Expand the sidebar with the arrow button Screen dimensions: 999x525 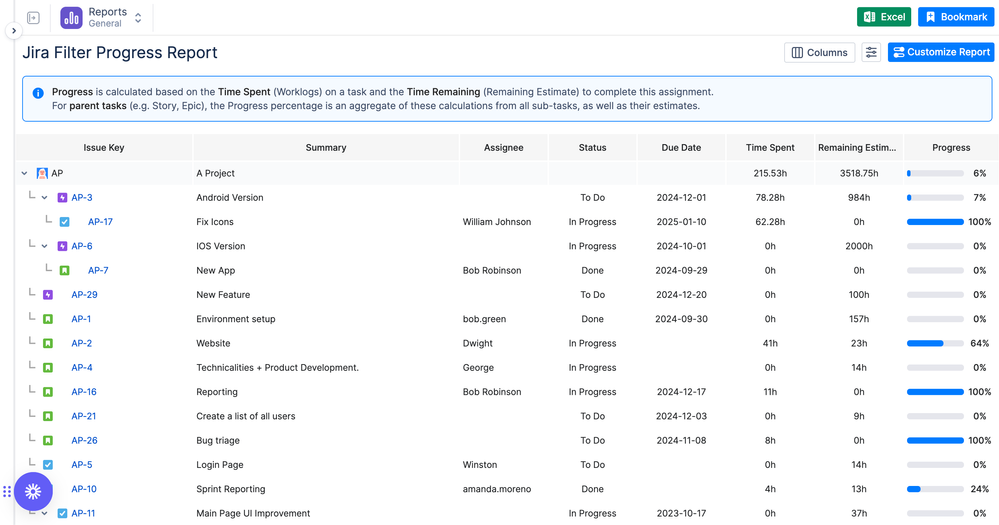14,31
